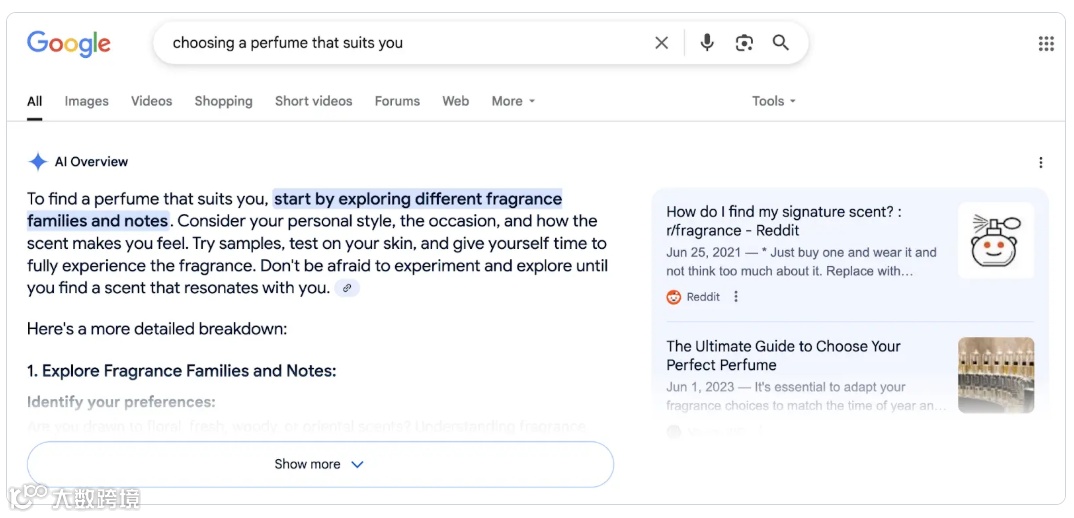Switch to the Videos tab
1074x518 pixels.
[151, 101]
